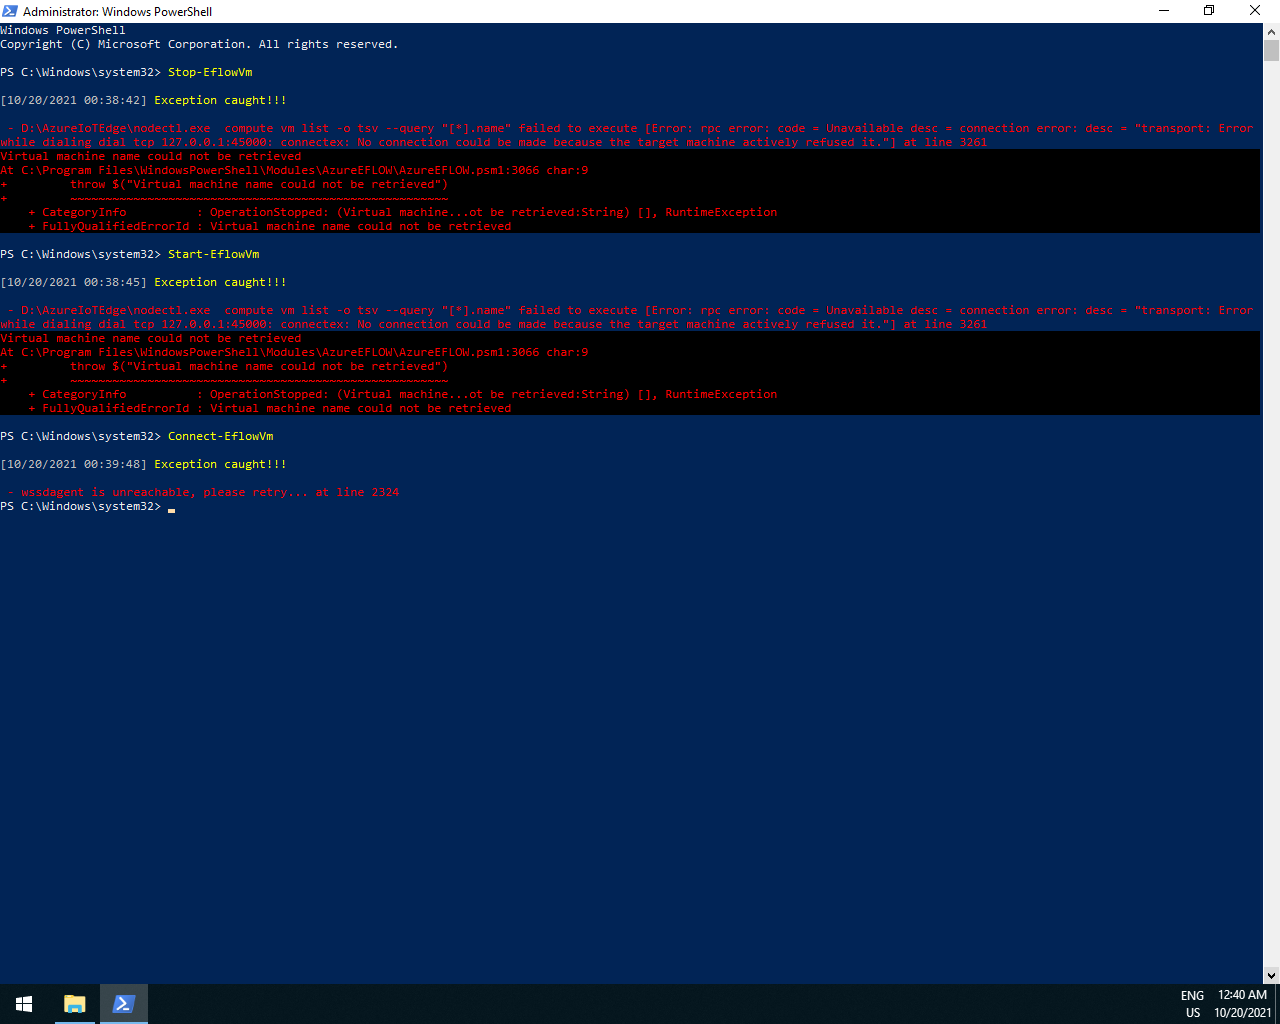Open the ENG US language indicator
The width and height of the screenshot is (1280, 1024).
(x=1192, y=1004)
